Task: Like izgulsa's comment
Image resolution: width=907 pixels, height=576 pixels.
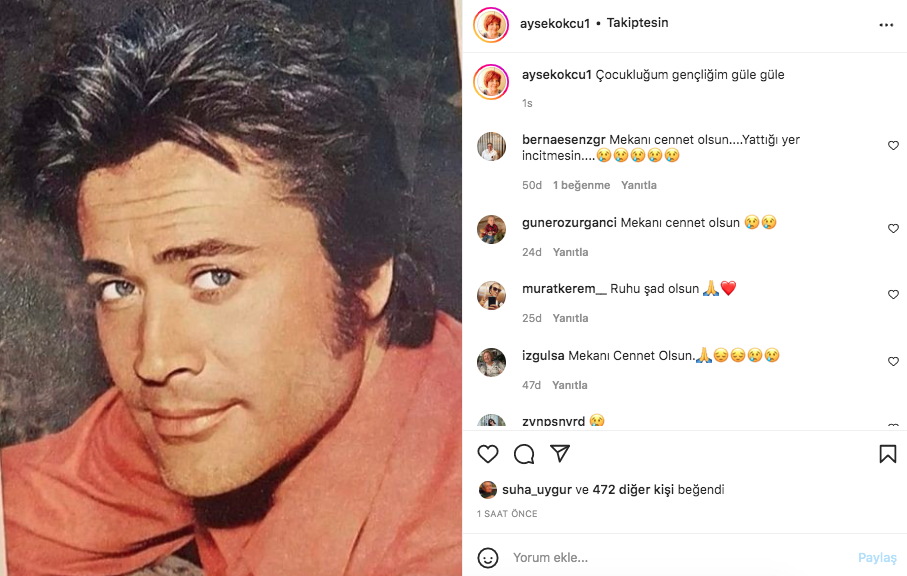Action: point(893,362)
